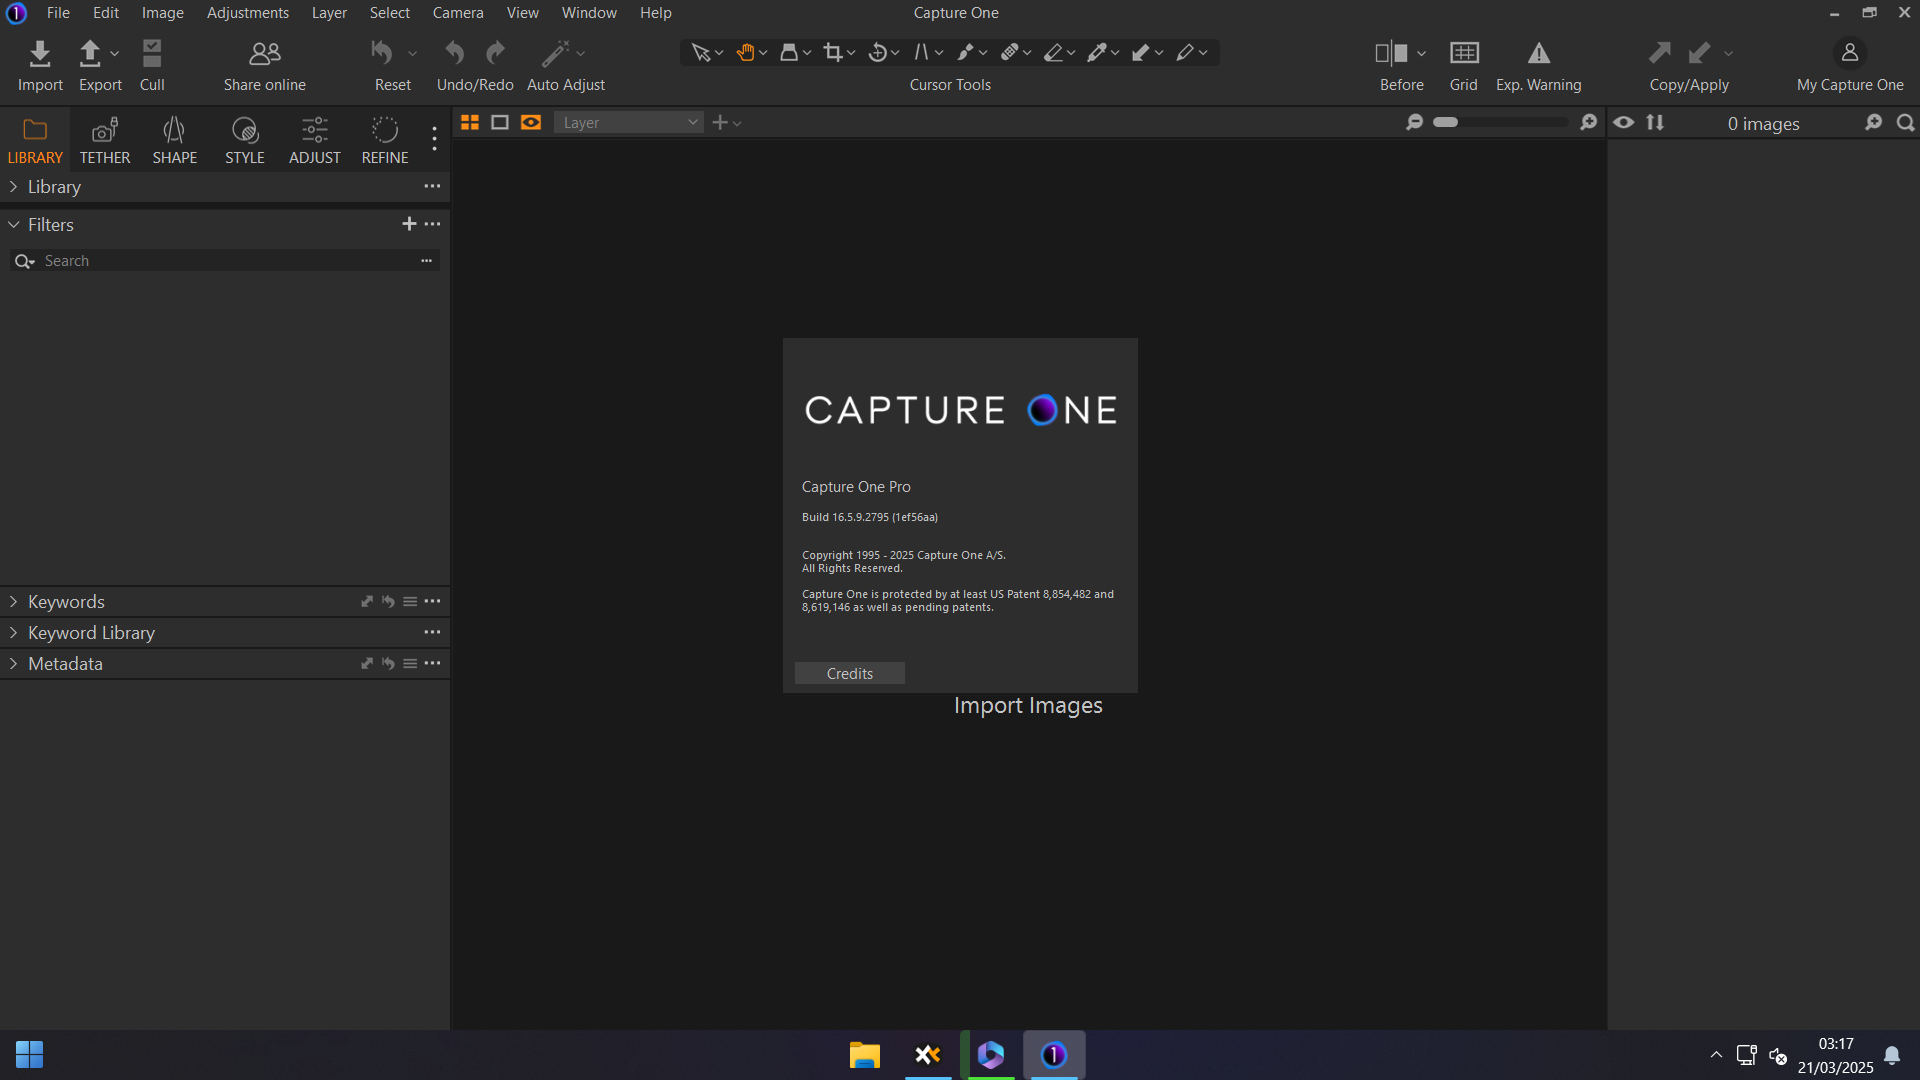Open the Layer dropdown in viewer bar
Viewport: 1920px width, 1080px height.
point(629,122)
